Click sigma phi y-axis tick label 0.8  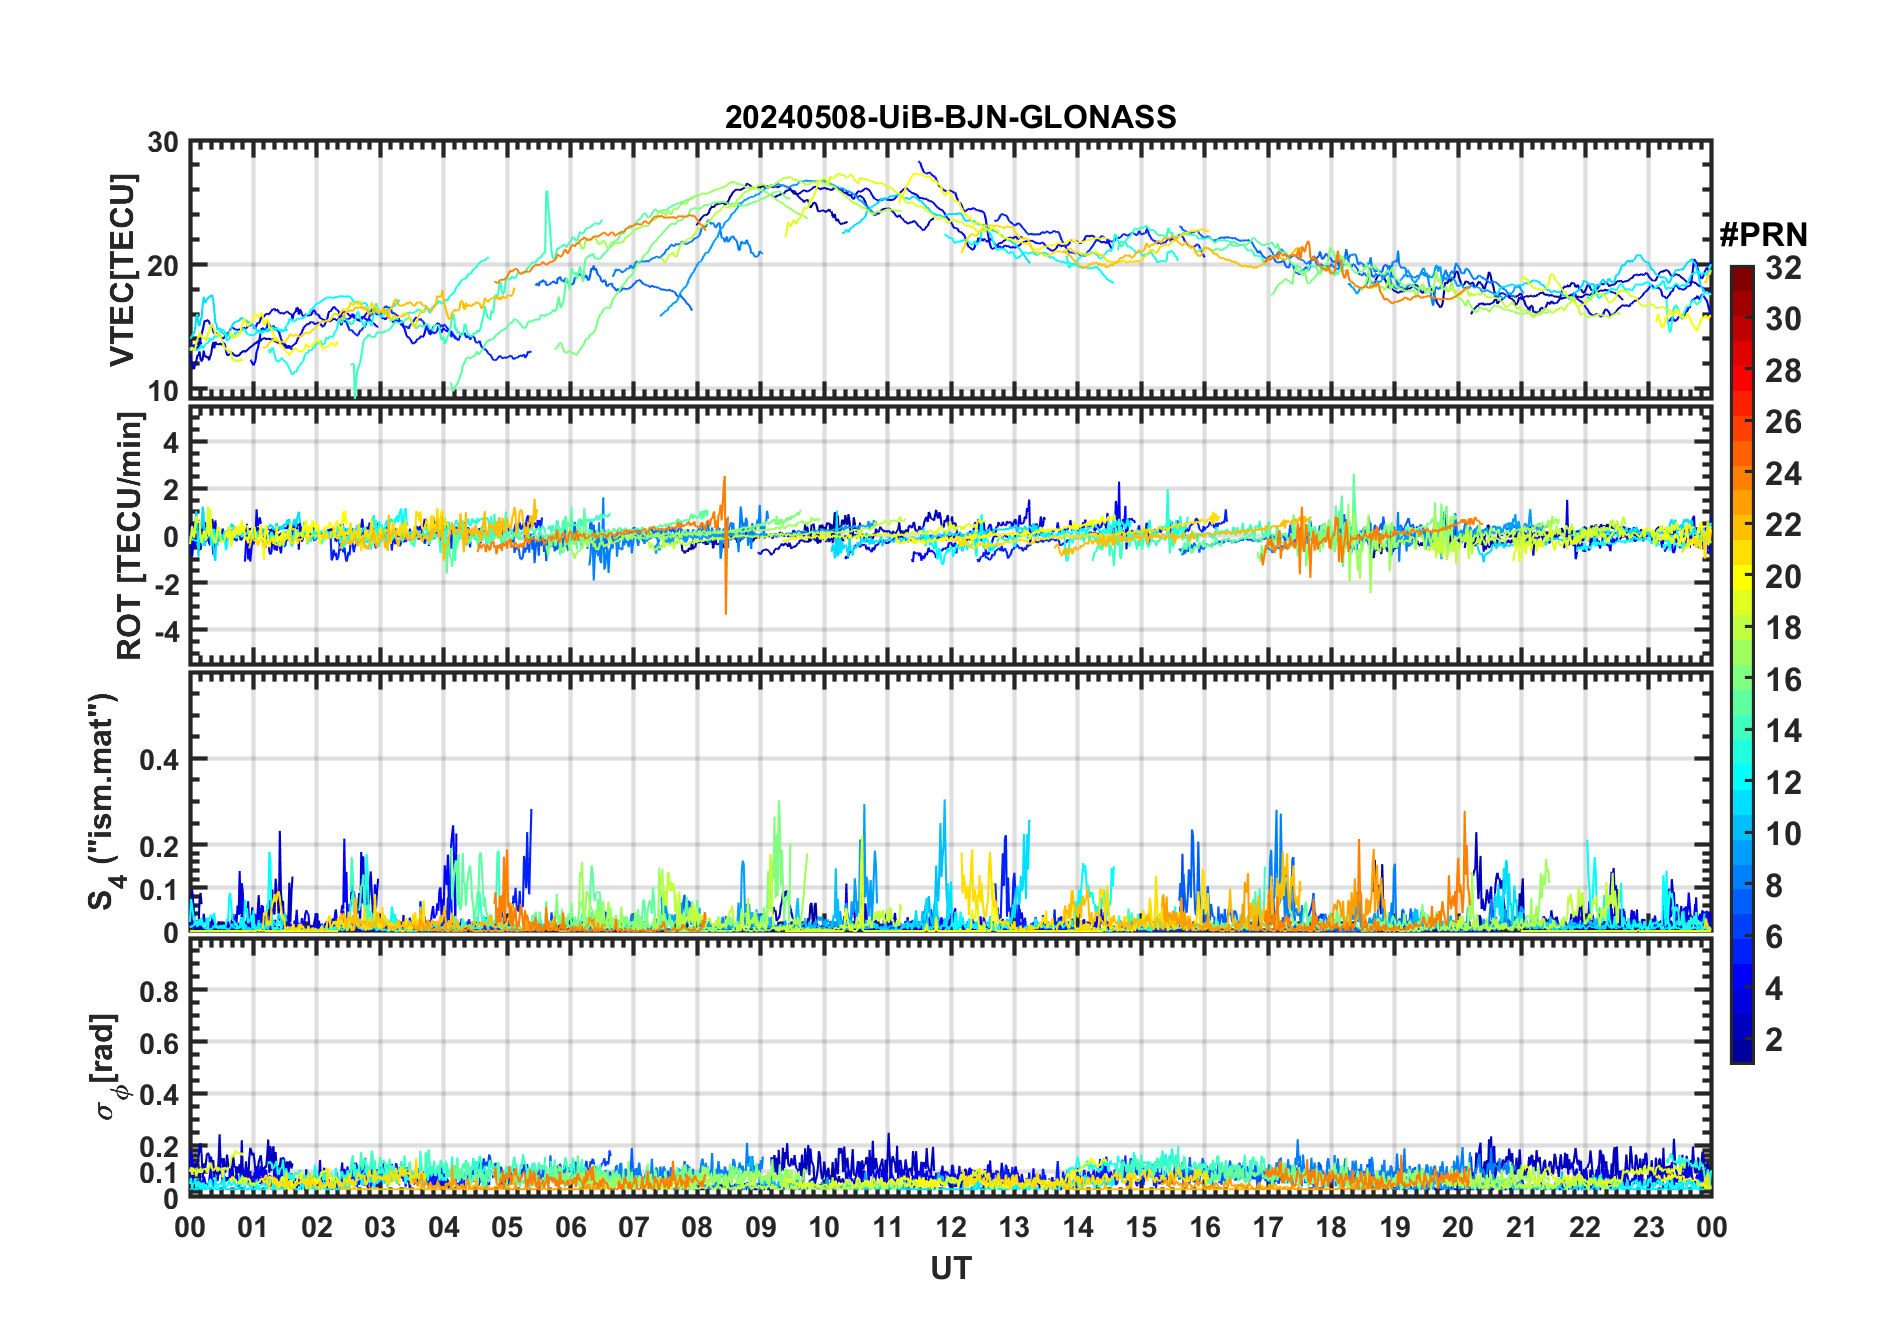159,991
